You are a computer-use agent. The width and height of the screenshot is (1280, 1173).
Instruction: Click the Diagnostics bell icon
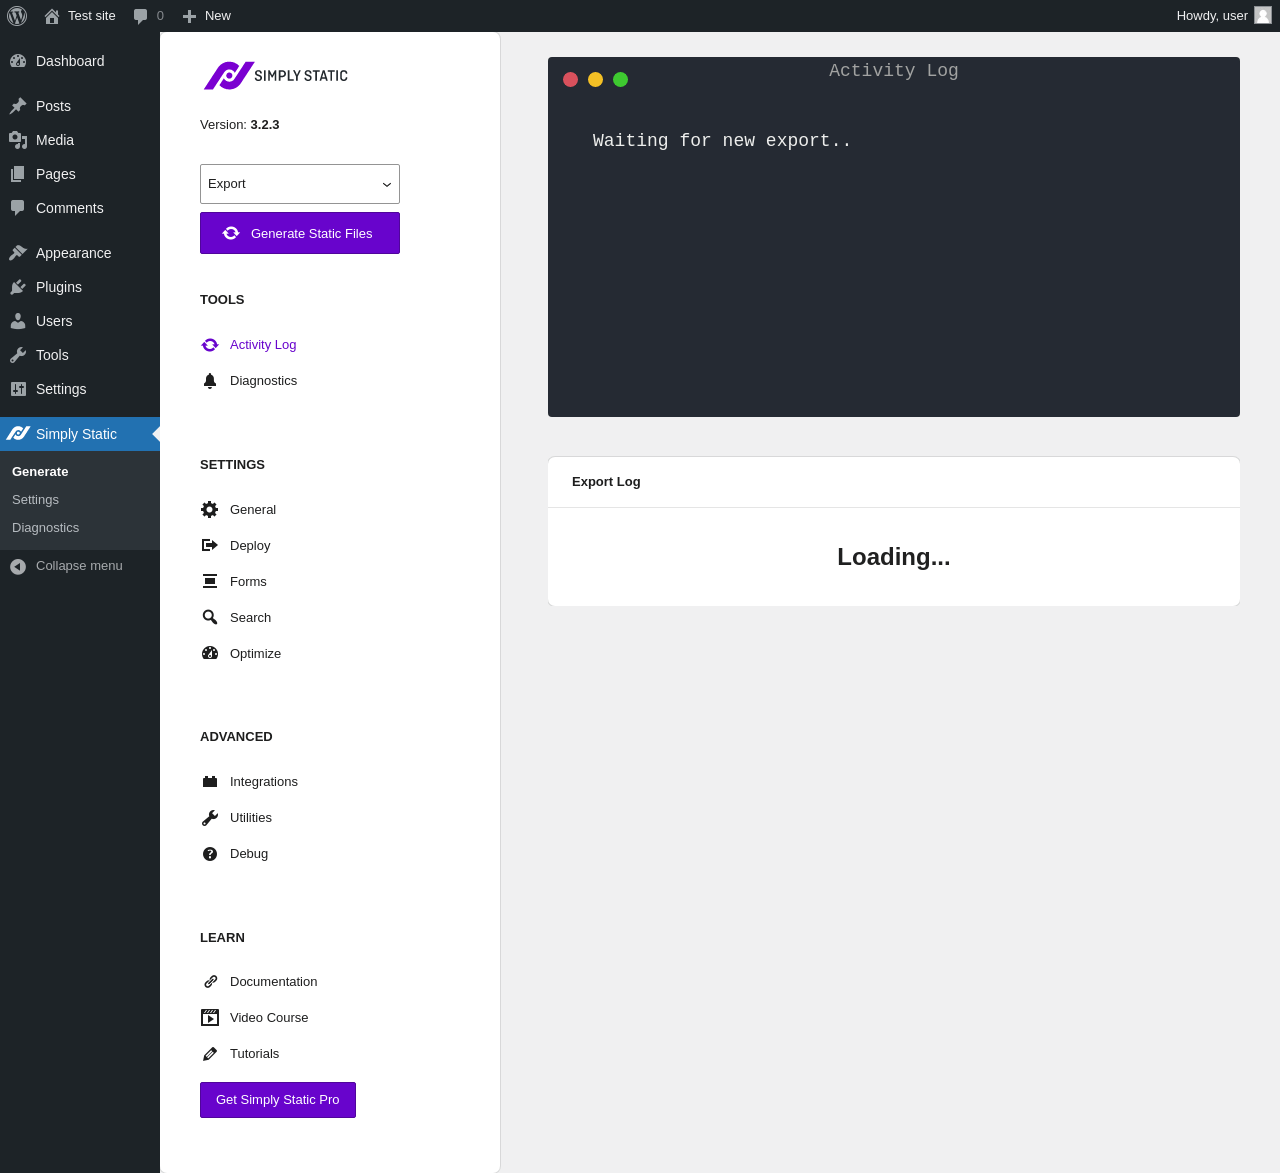tap(210, 381)
